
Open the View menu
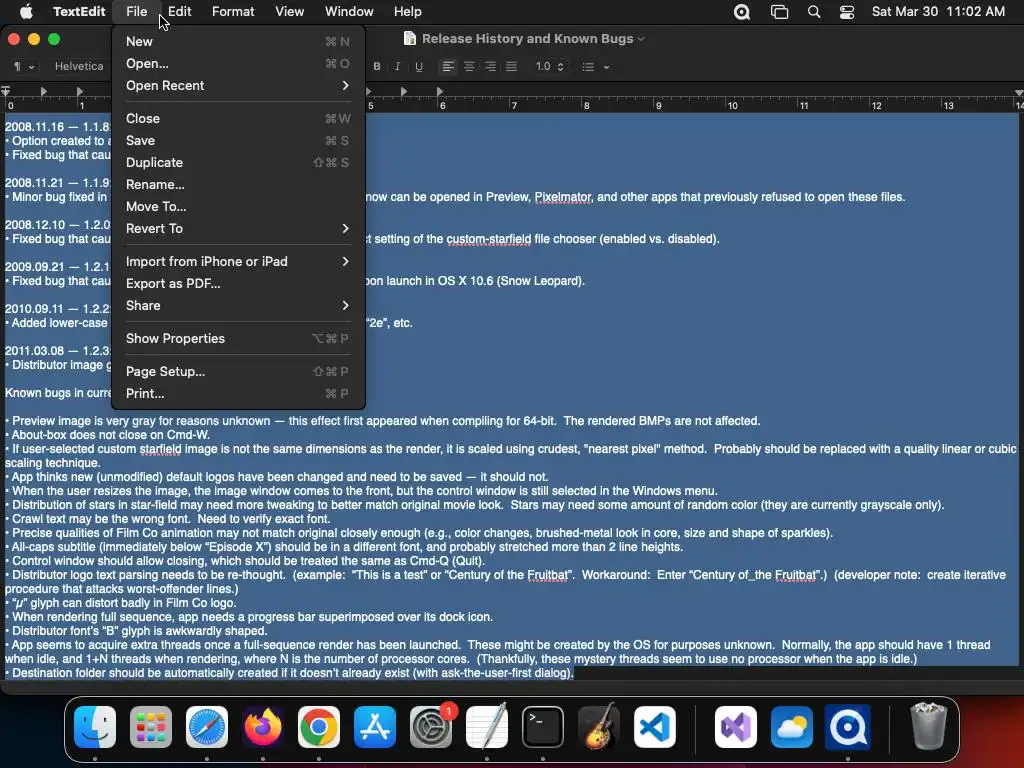(289, 12)
